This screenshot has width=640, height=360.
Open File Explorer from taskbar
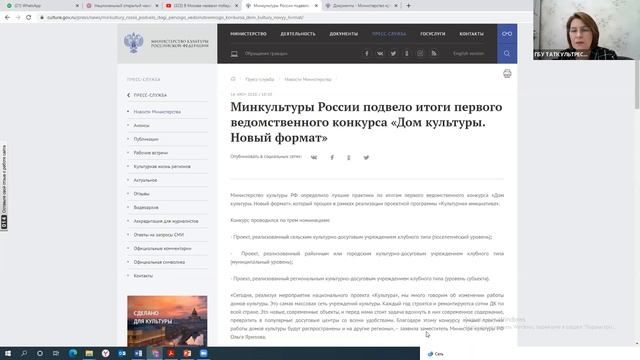(89, 353)
